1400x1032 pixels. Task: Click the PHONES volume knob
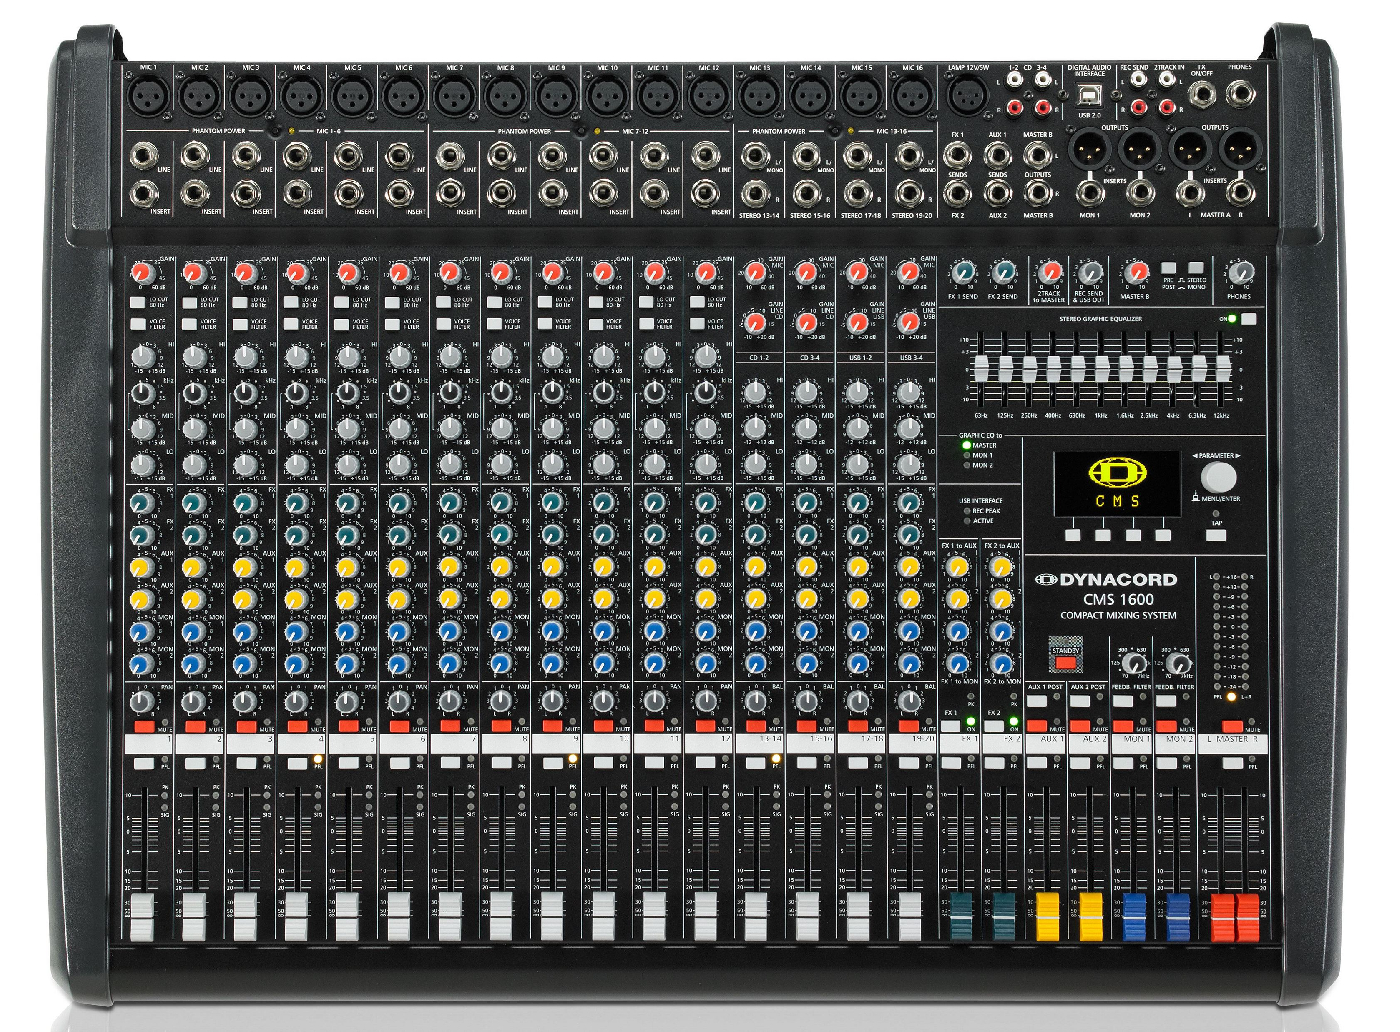(x=1240, y=272)
